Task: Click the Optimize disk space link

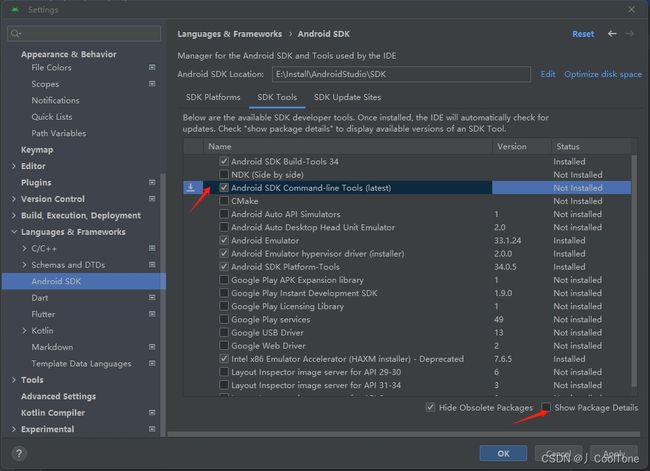Action: pos(603,74)
